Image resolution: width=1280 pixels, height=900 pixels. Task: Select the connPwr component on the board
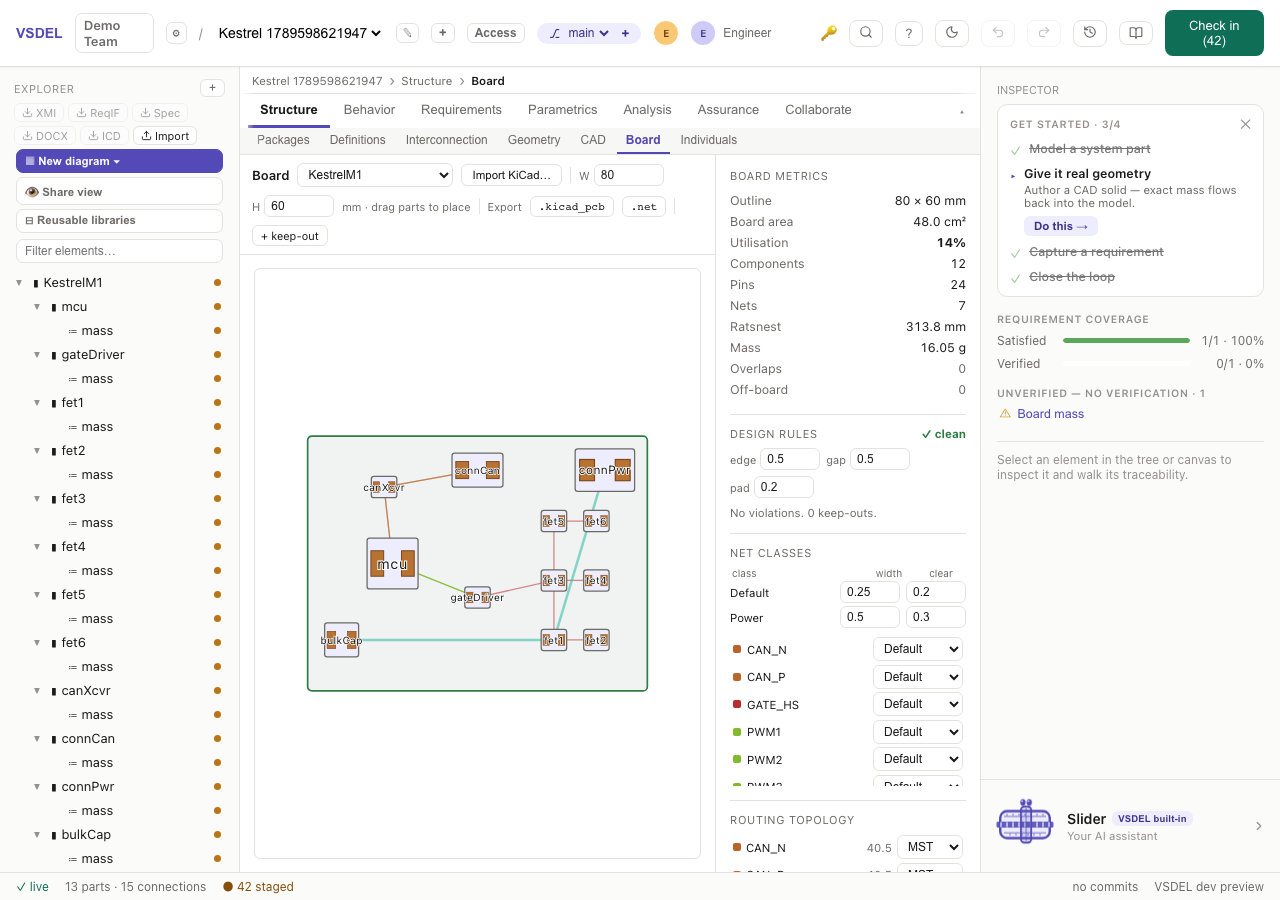click(605, 470)
